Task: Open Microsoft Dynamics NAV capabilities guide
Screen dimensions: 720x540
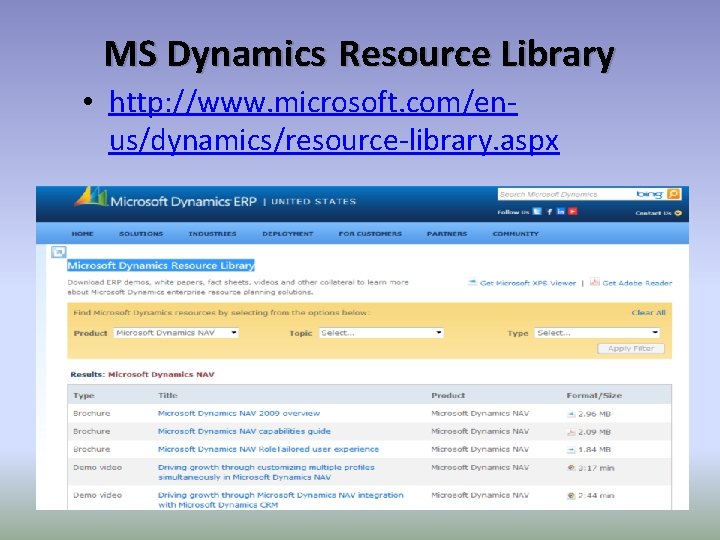Action: (x=244, y=431)
